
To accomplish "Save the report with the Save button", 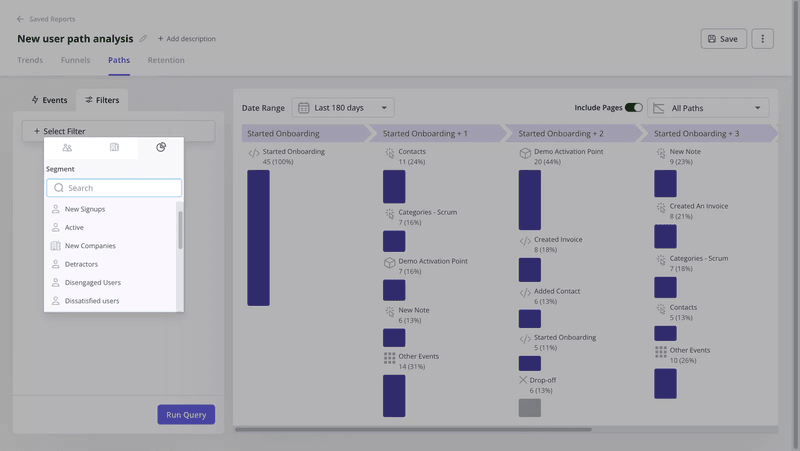I will (x=723, y=39).
